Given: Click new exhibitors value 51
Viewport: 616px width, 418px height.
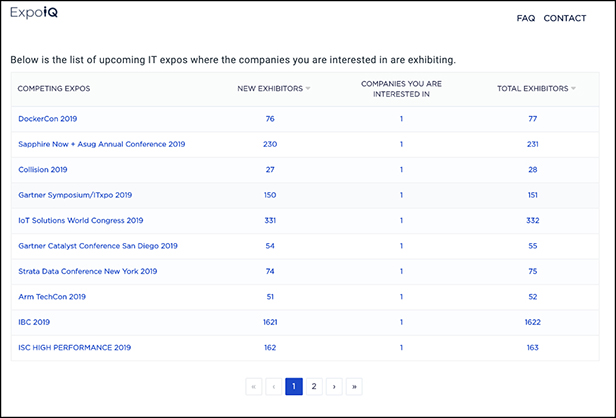Looking at the screenshot, I should 270,297.
